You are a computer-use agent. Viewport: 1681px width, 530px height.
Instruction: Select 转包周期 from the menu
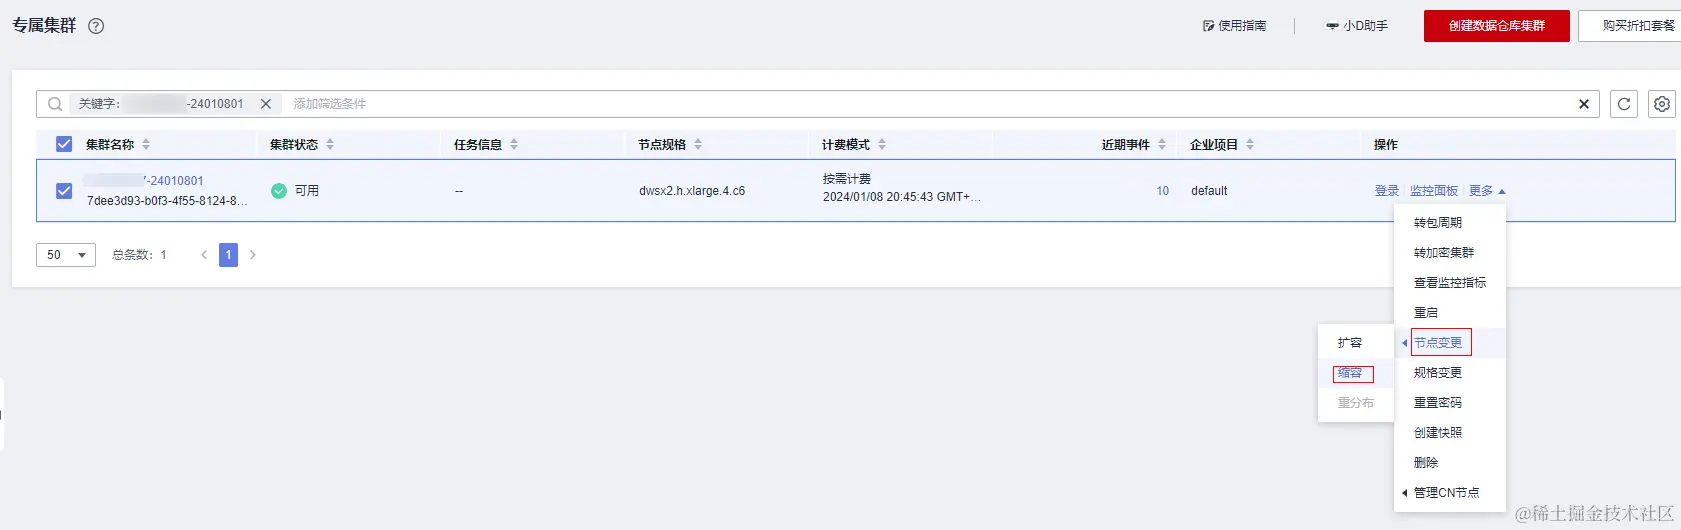pyautogui.click(x=1438, y=223)
